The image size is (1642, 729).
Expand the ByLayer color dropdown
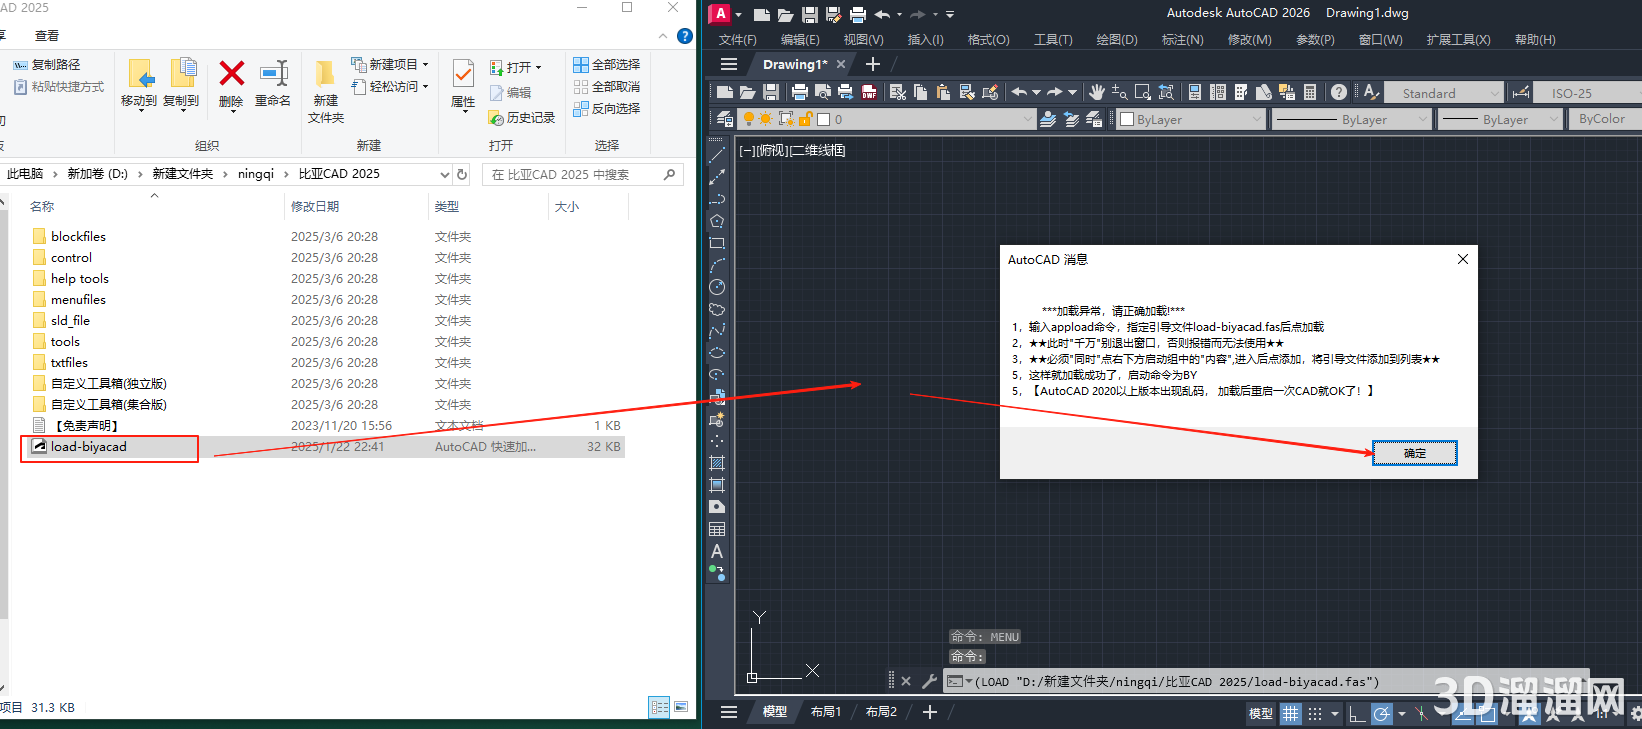click(x=1191, y=119)
